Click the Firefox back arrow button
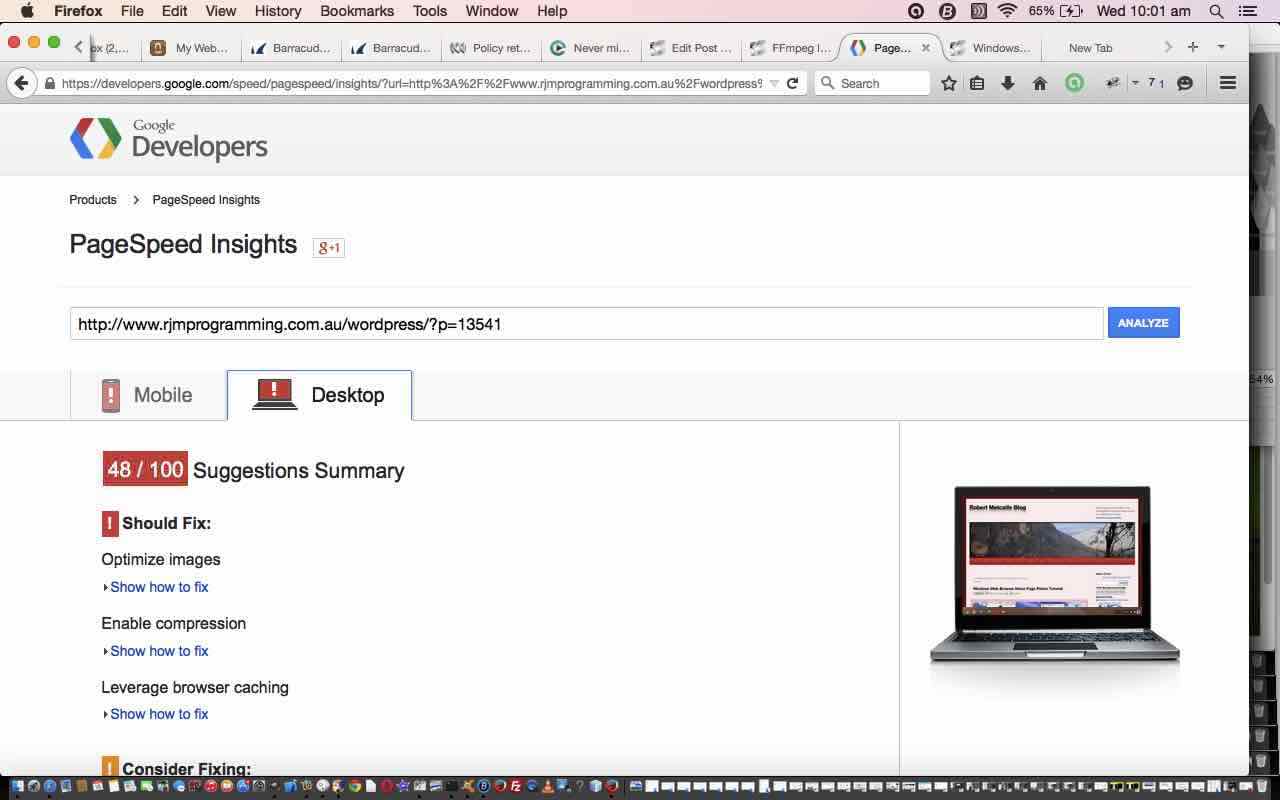The image size is (1280, 800). tap(22, 83)
